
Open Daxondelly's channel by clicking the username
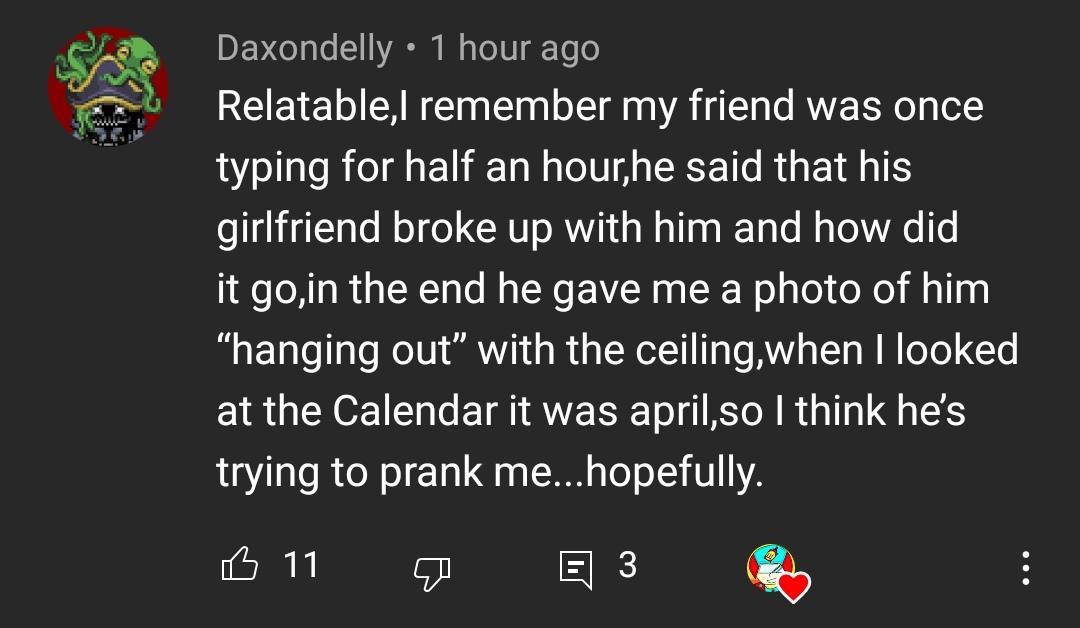(x=302, y=48)
